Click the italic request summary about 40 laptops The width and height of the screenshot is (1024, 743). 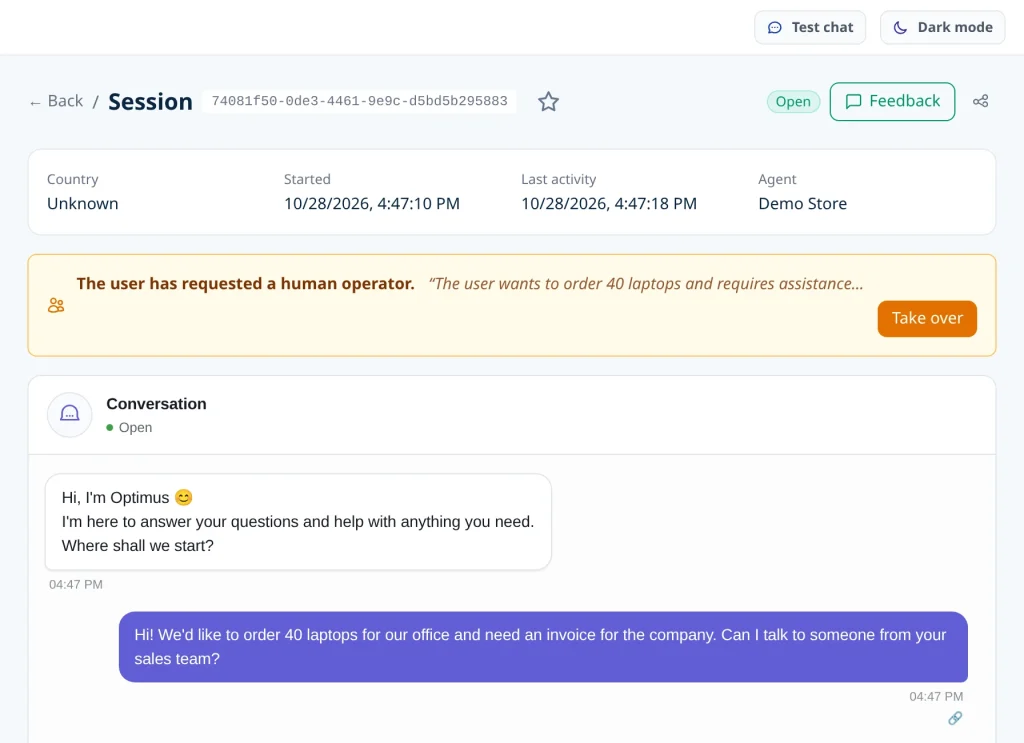coord(646,283)
